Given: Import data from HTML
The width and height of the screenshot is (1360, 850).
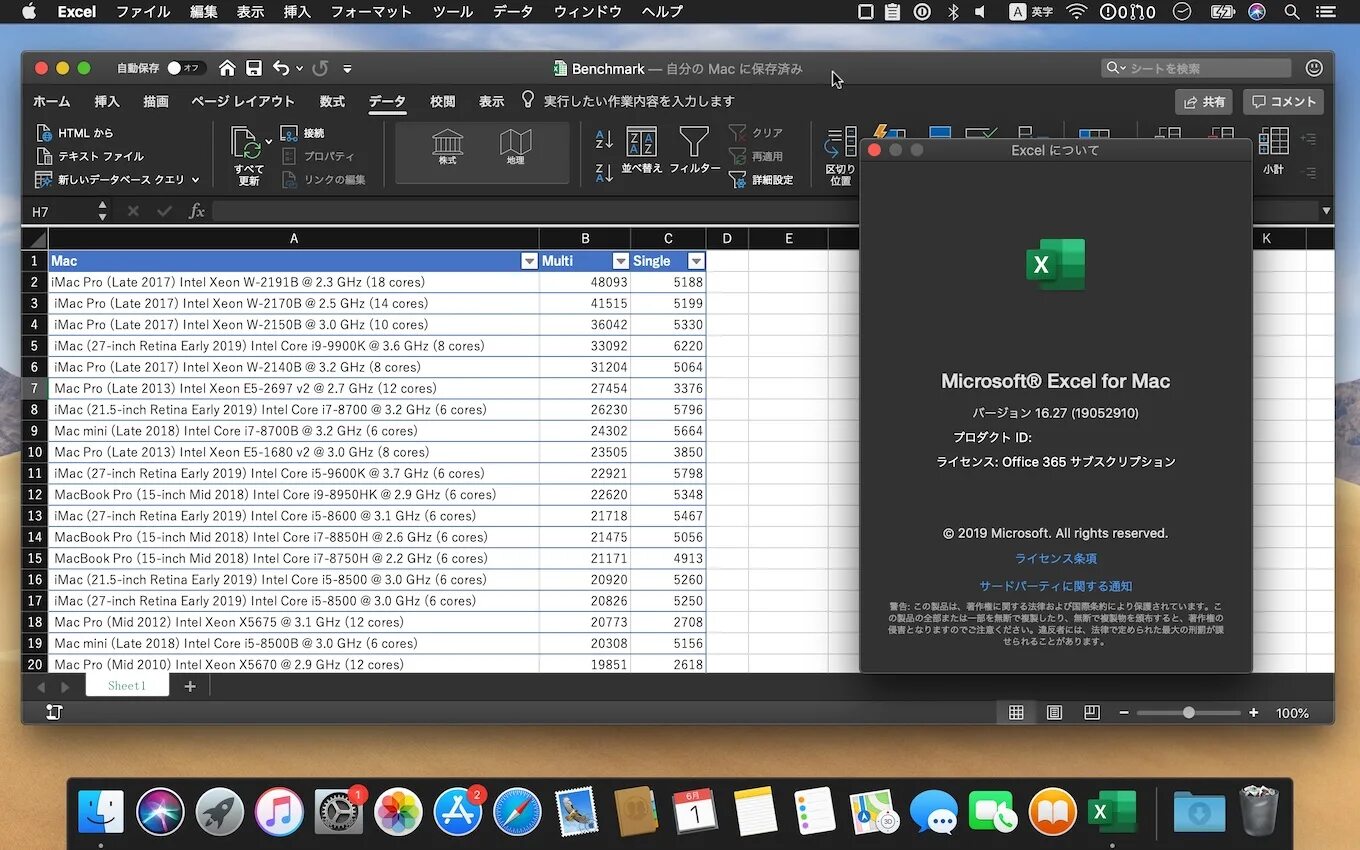Looking at the screenshot, I should coord(75,133).
